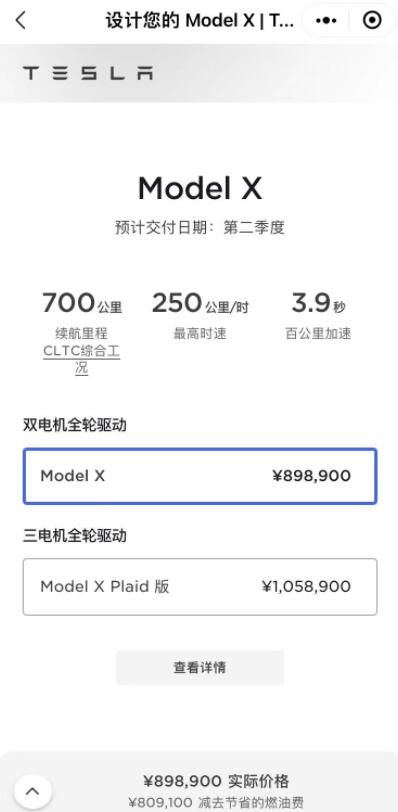398x812 pixels.
Task: Tap the 减去节省的燃油费 price line
Action: [x=216, y=803]
